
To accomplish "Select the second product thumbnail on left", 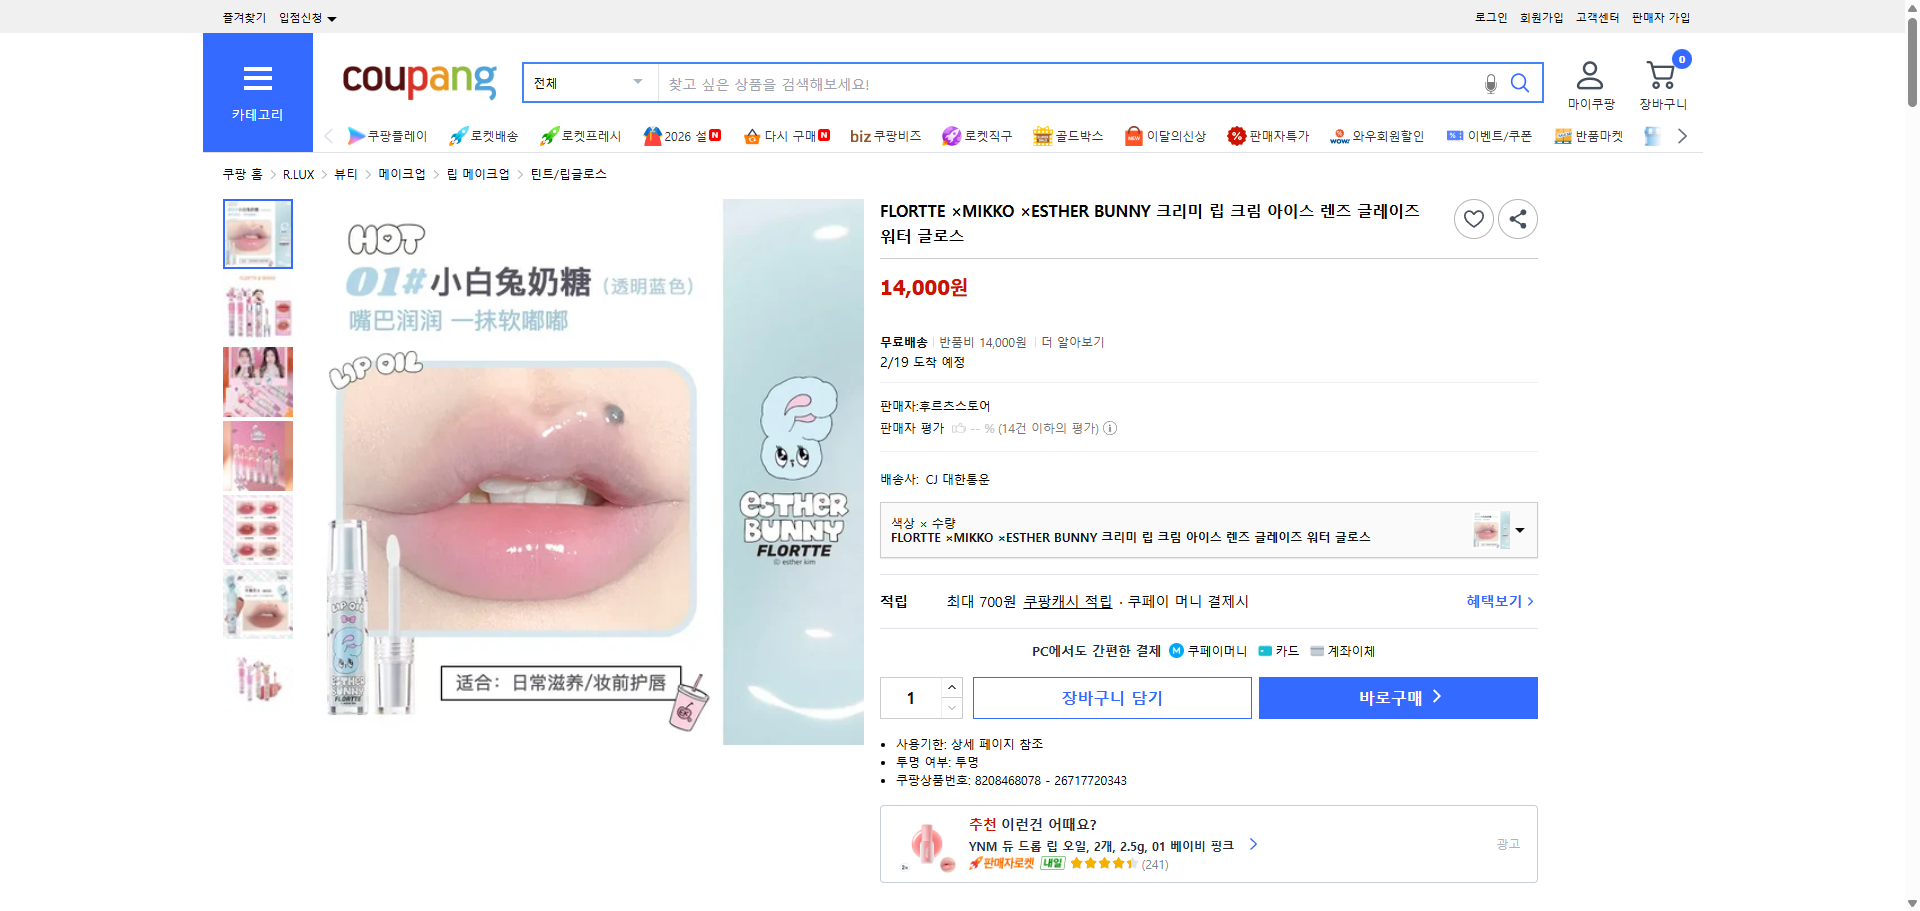I will coord(257,308).
